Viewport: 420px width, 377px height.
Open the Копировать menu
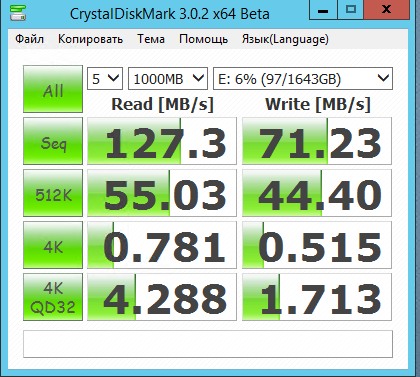pos(90,39)
